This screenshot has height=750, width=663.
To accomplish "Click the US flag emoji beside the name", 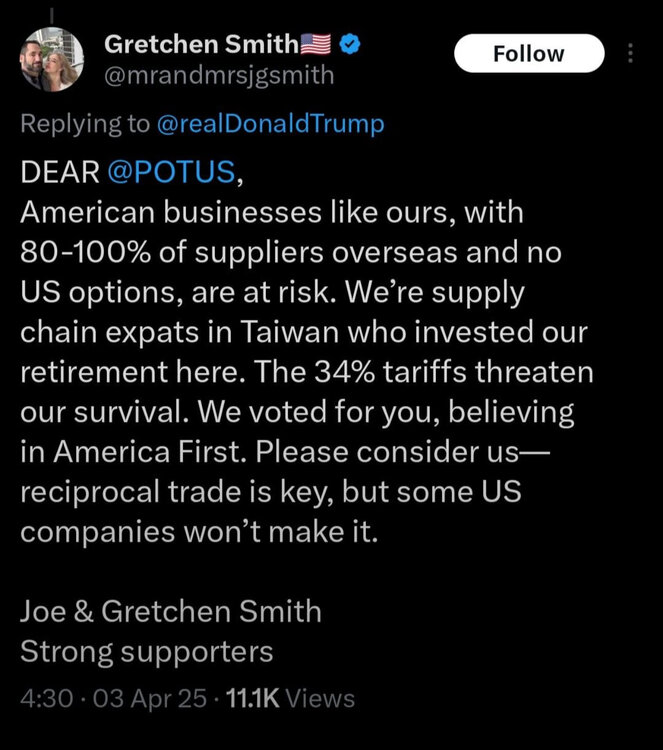I will [316, 44].
